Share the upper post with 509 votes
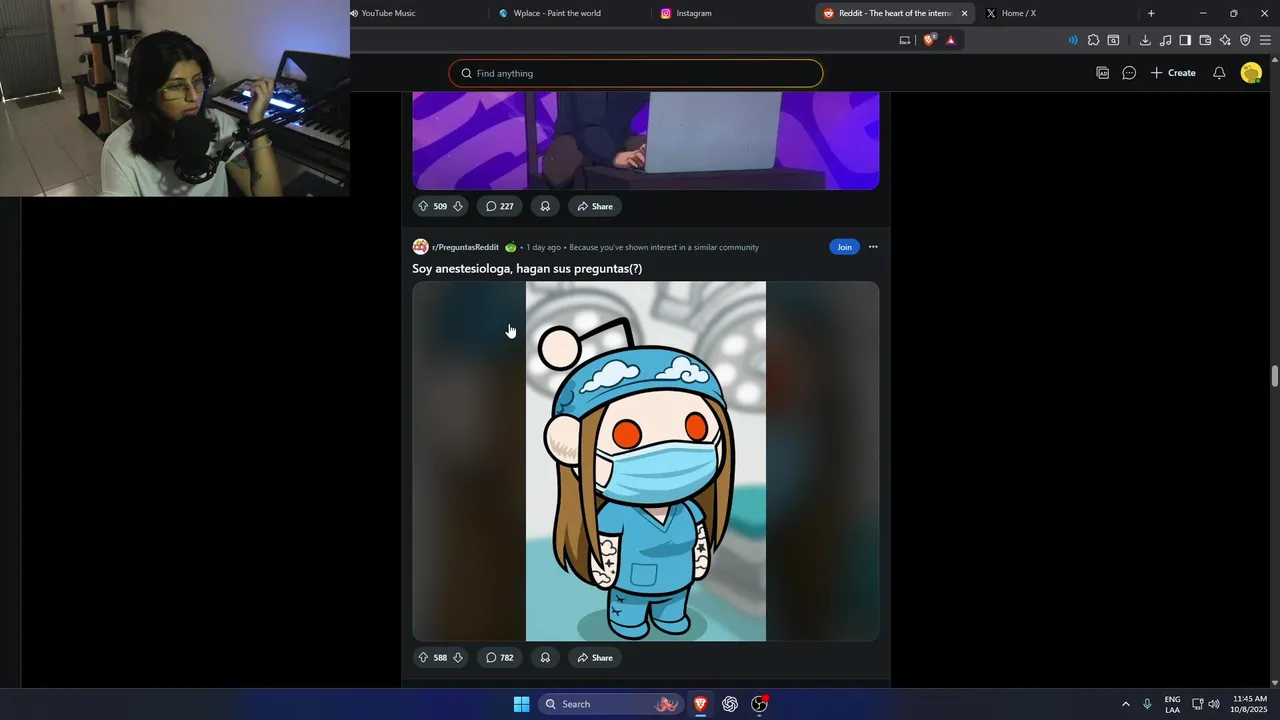Screen dimensions: 1280x720 [595, 206]
